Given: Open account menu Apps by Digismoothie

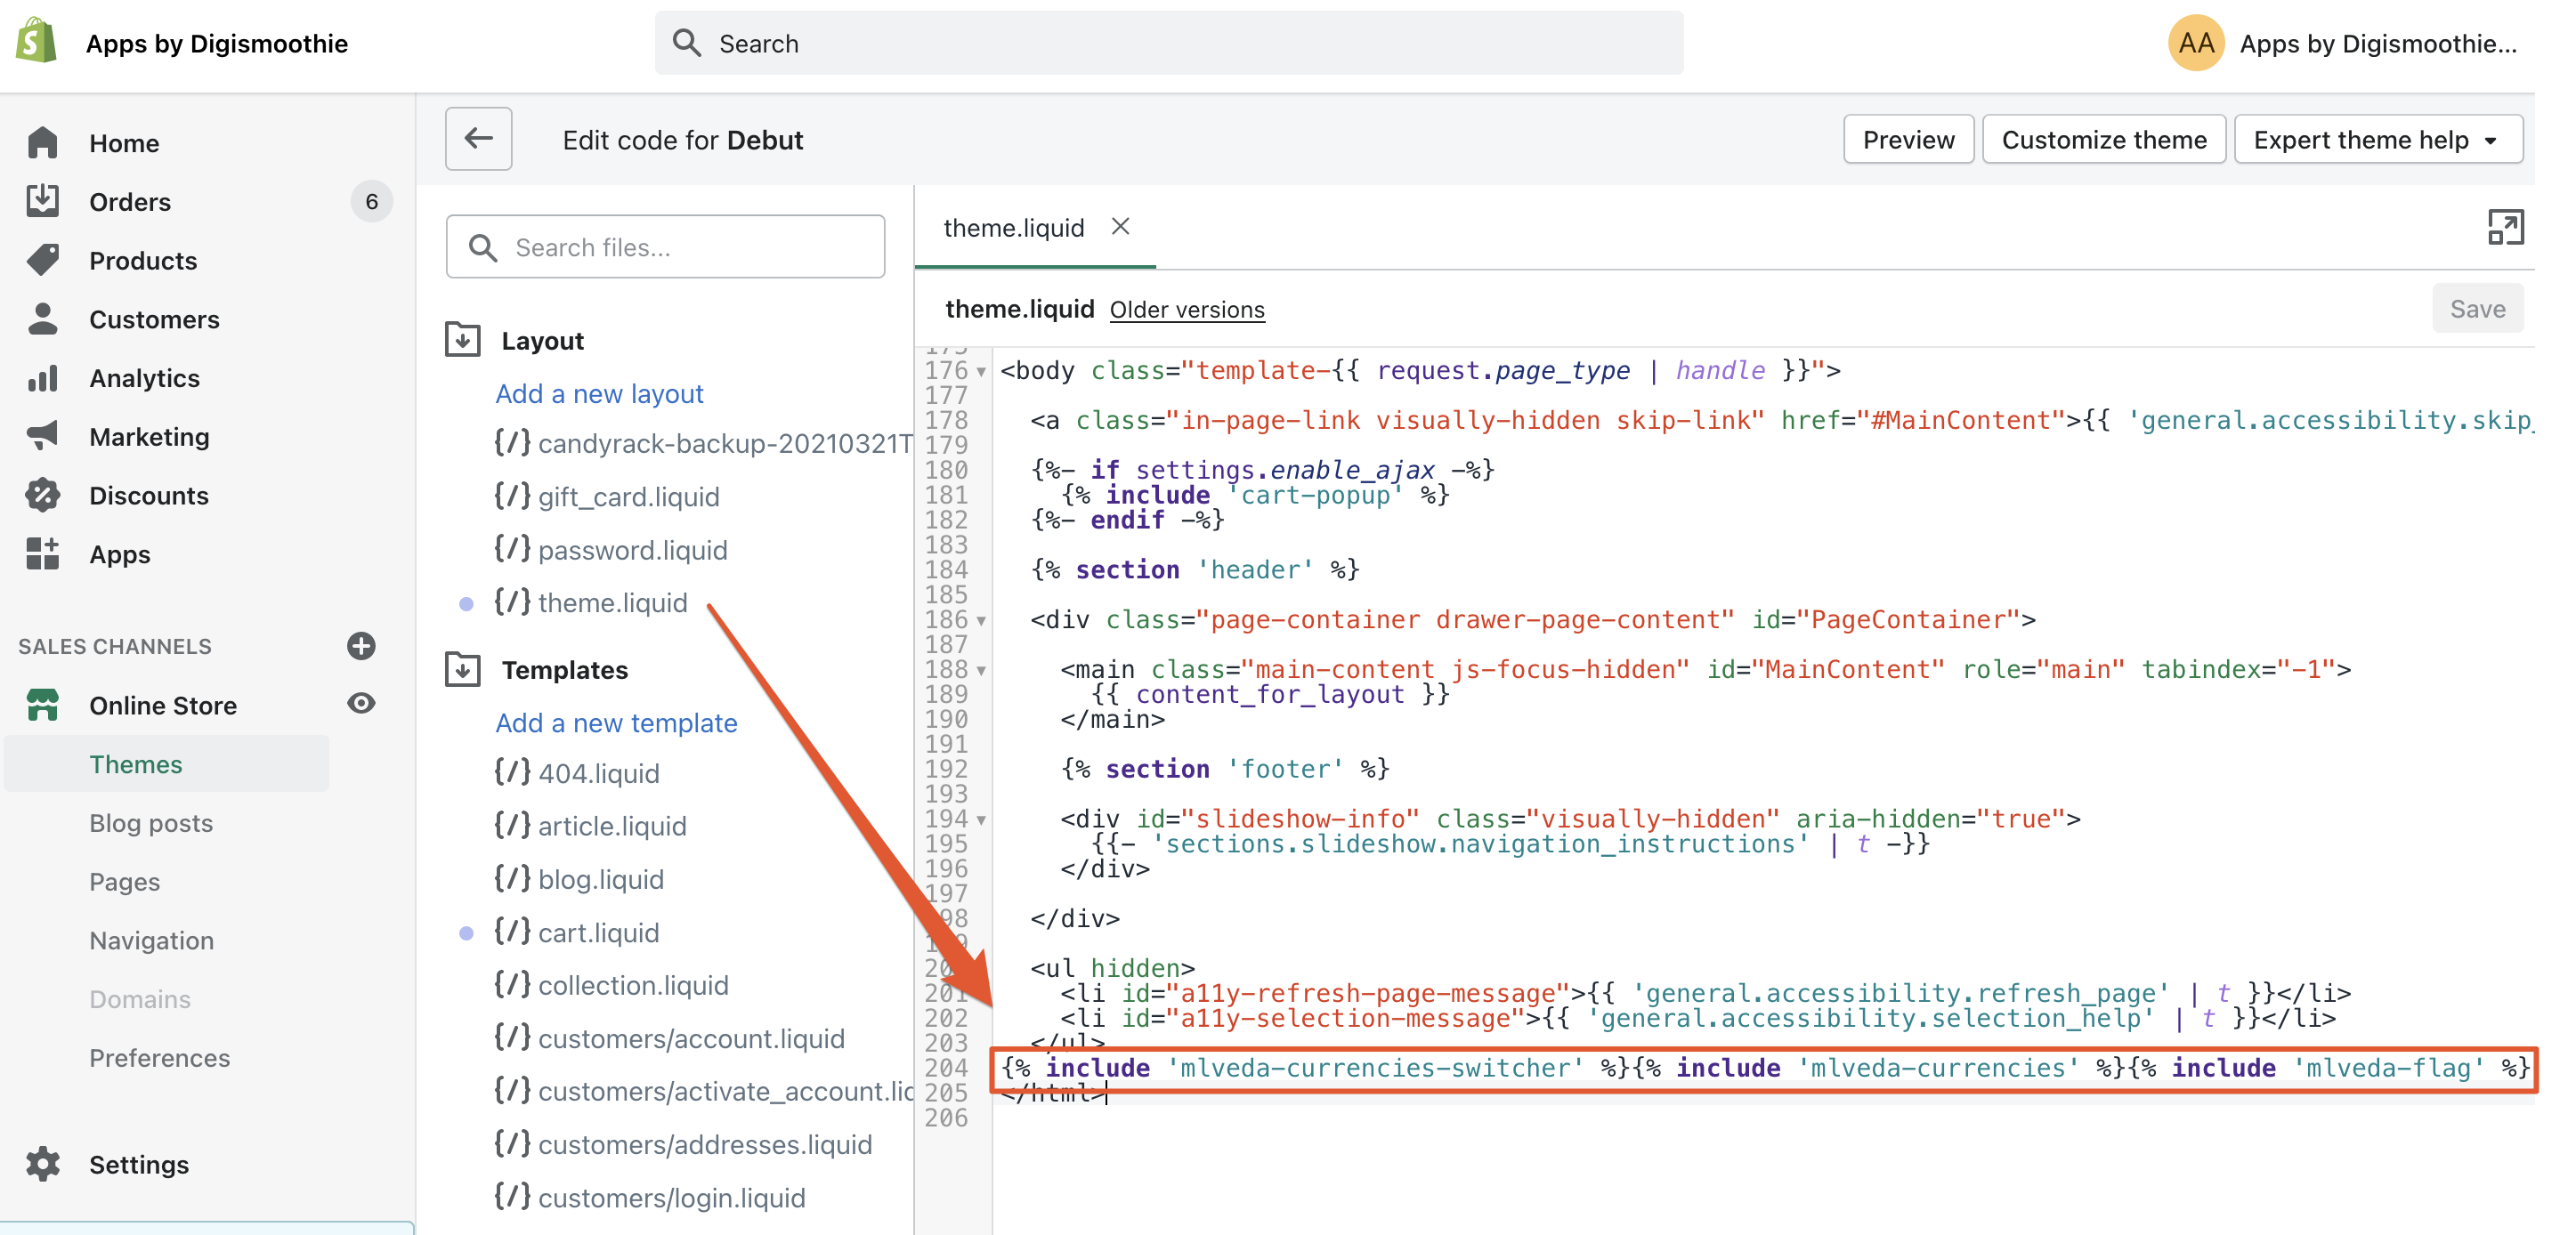Looking at the screenshot, I should (x=2378, y=43).
